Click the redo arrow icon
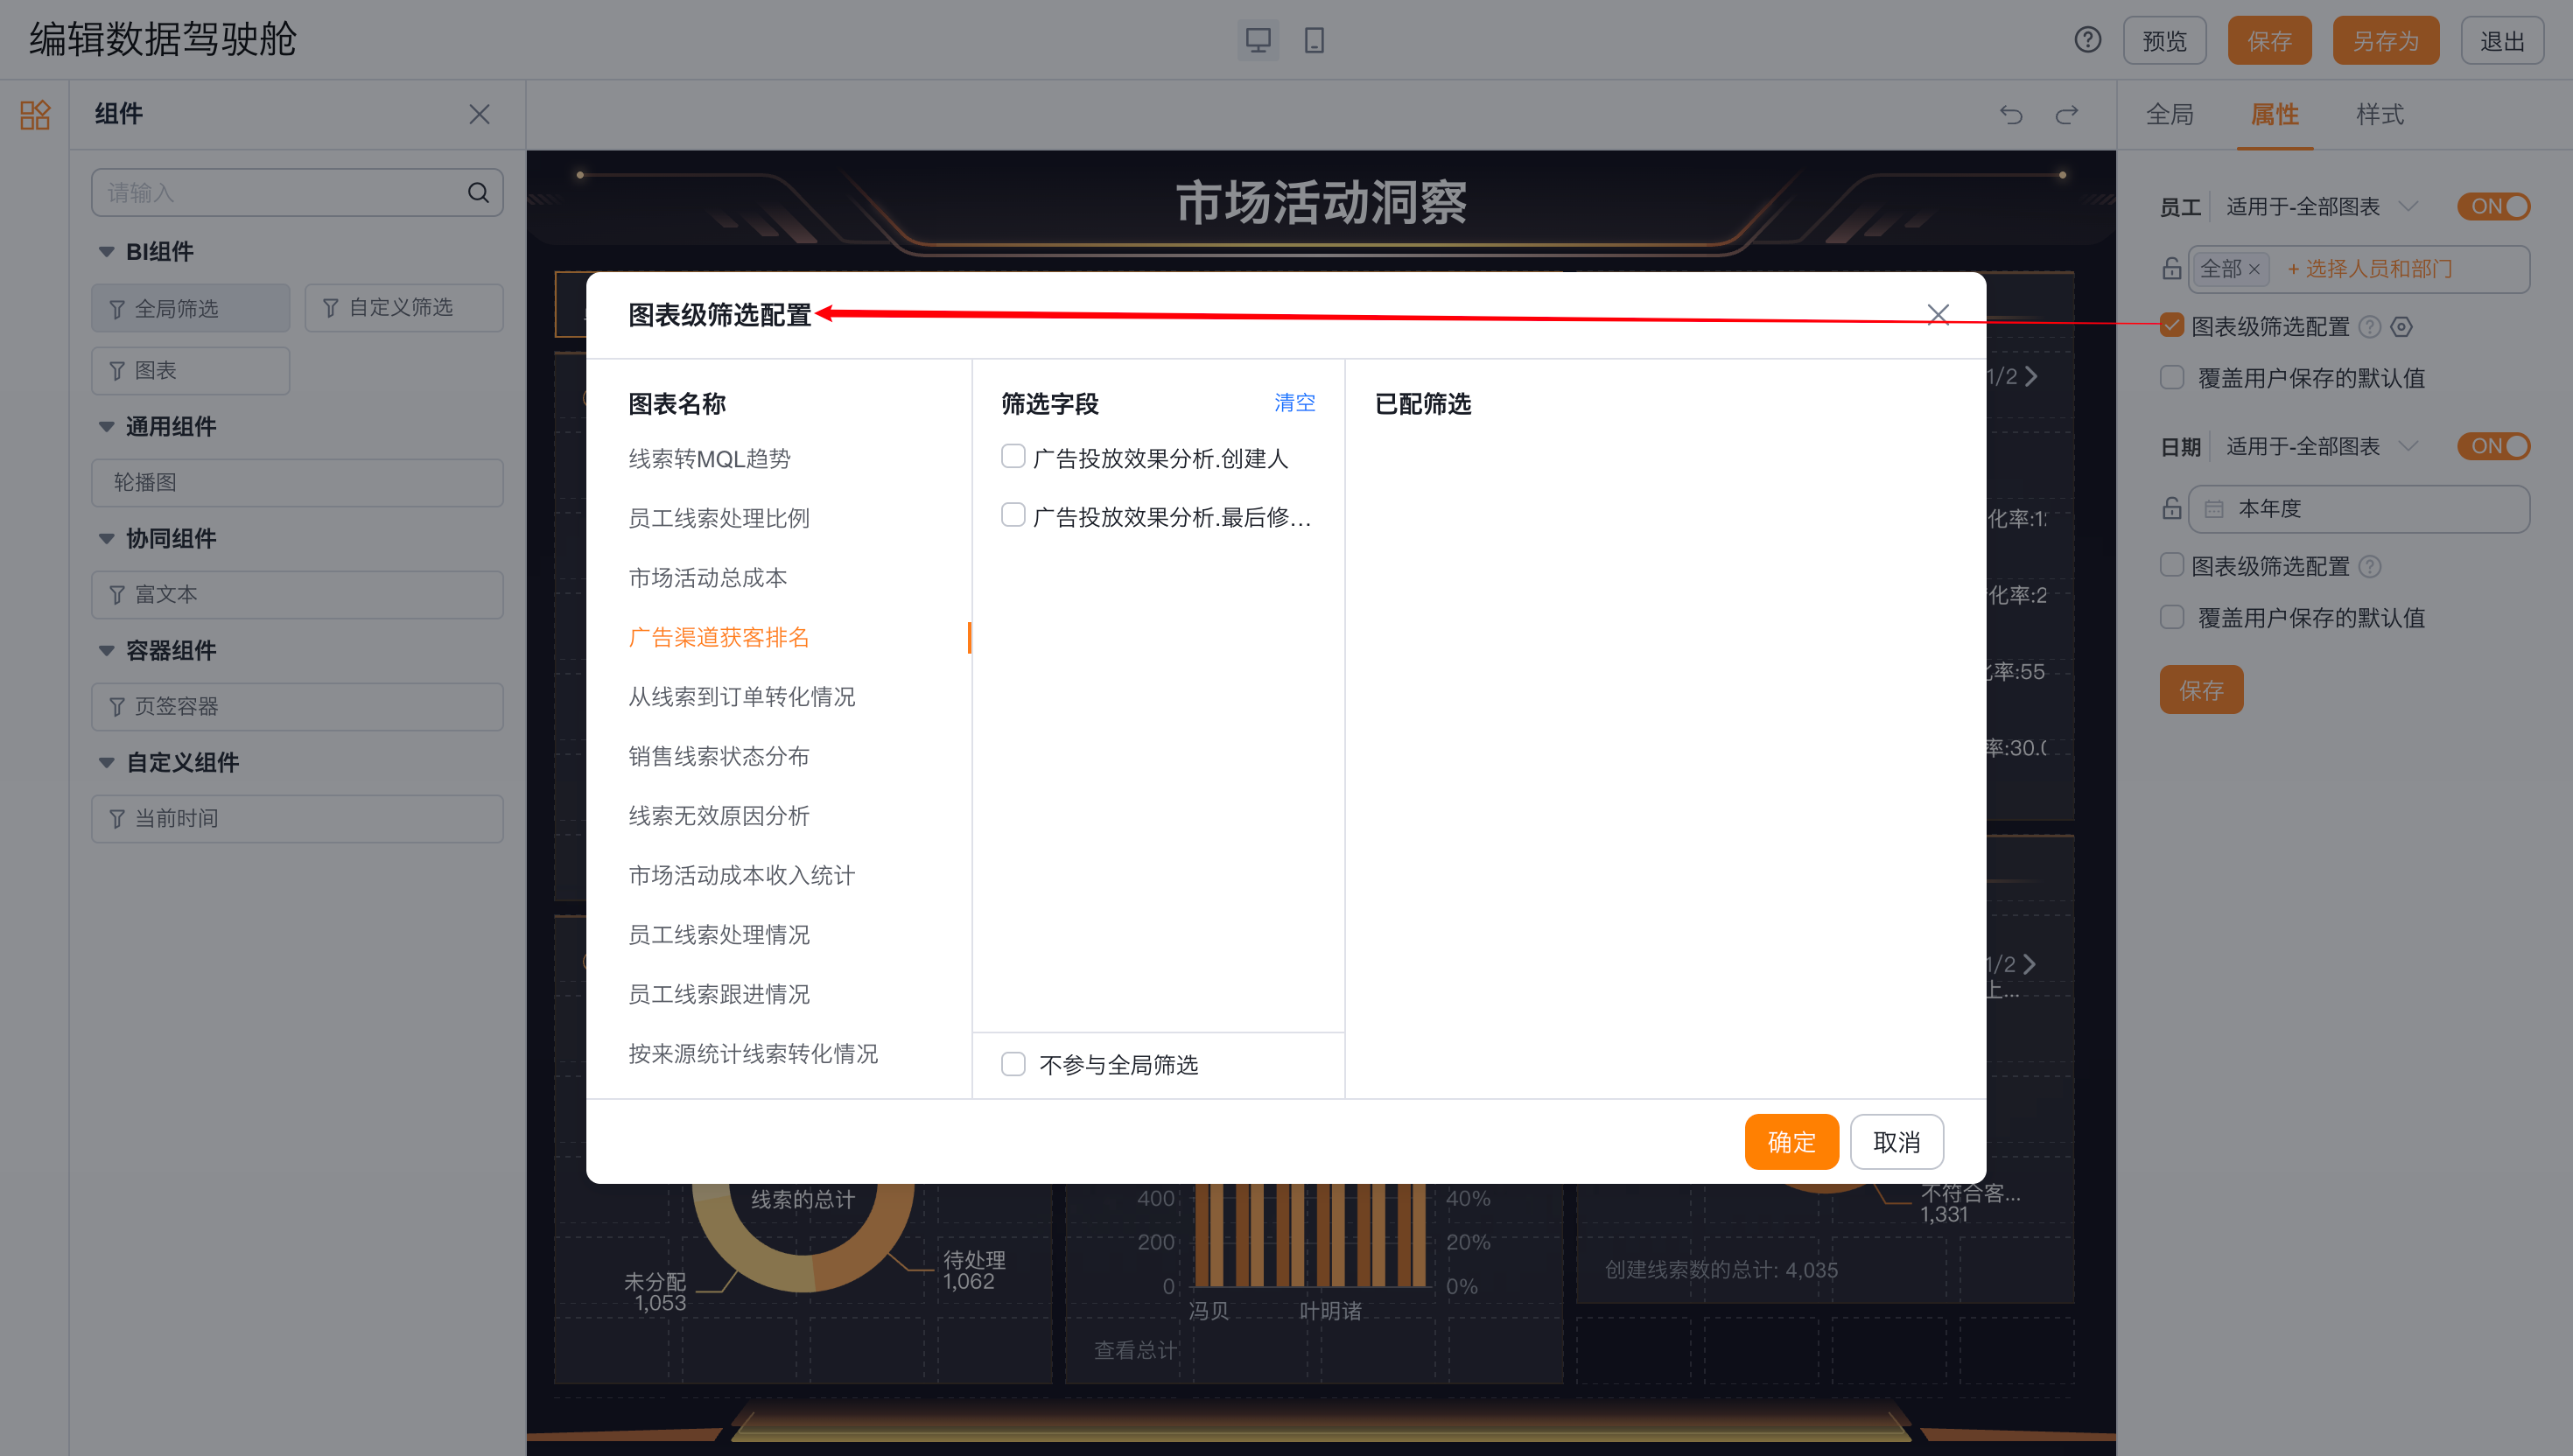 click(2066, 115)
